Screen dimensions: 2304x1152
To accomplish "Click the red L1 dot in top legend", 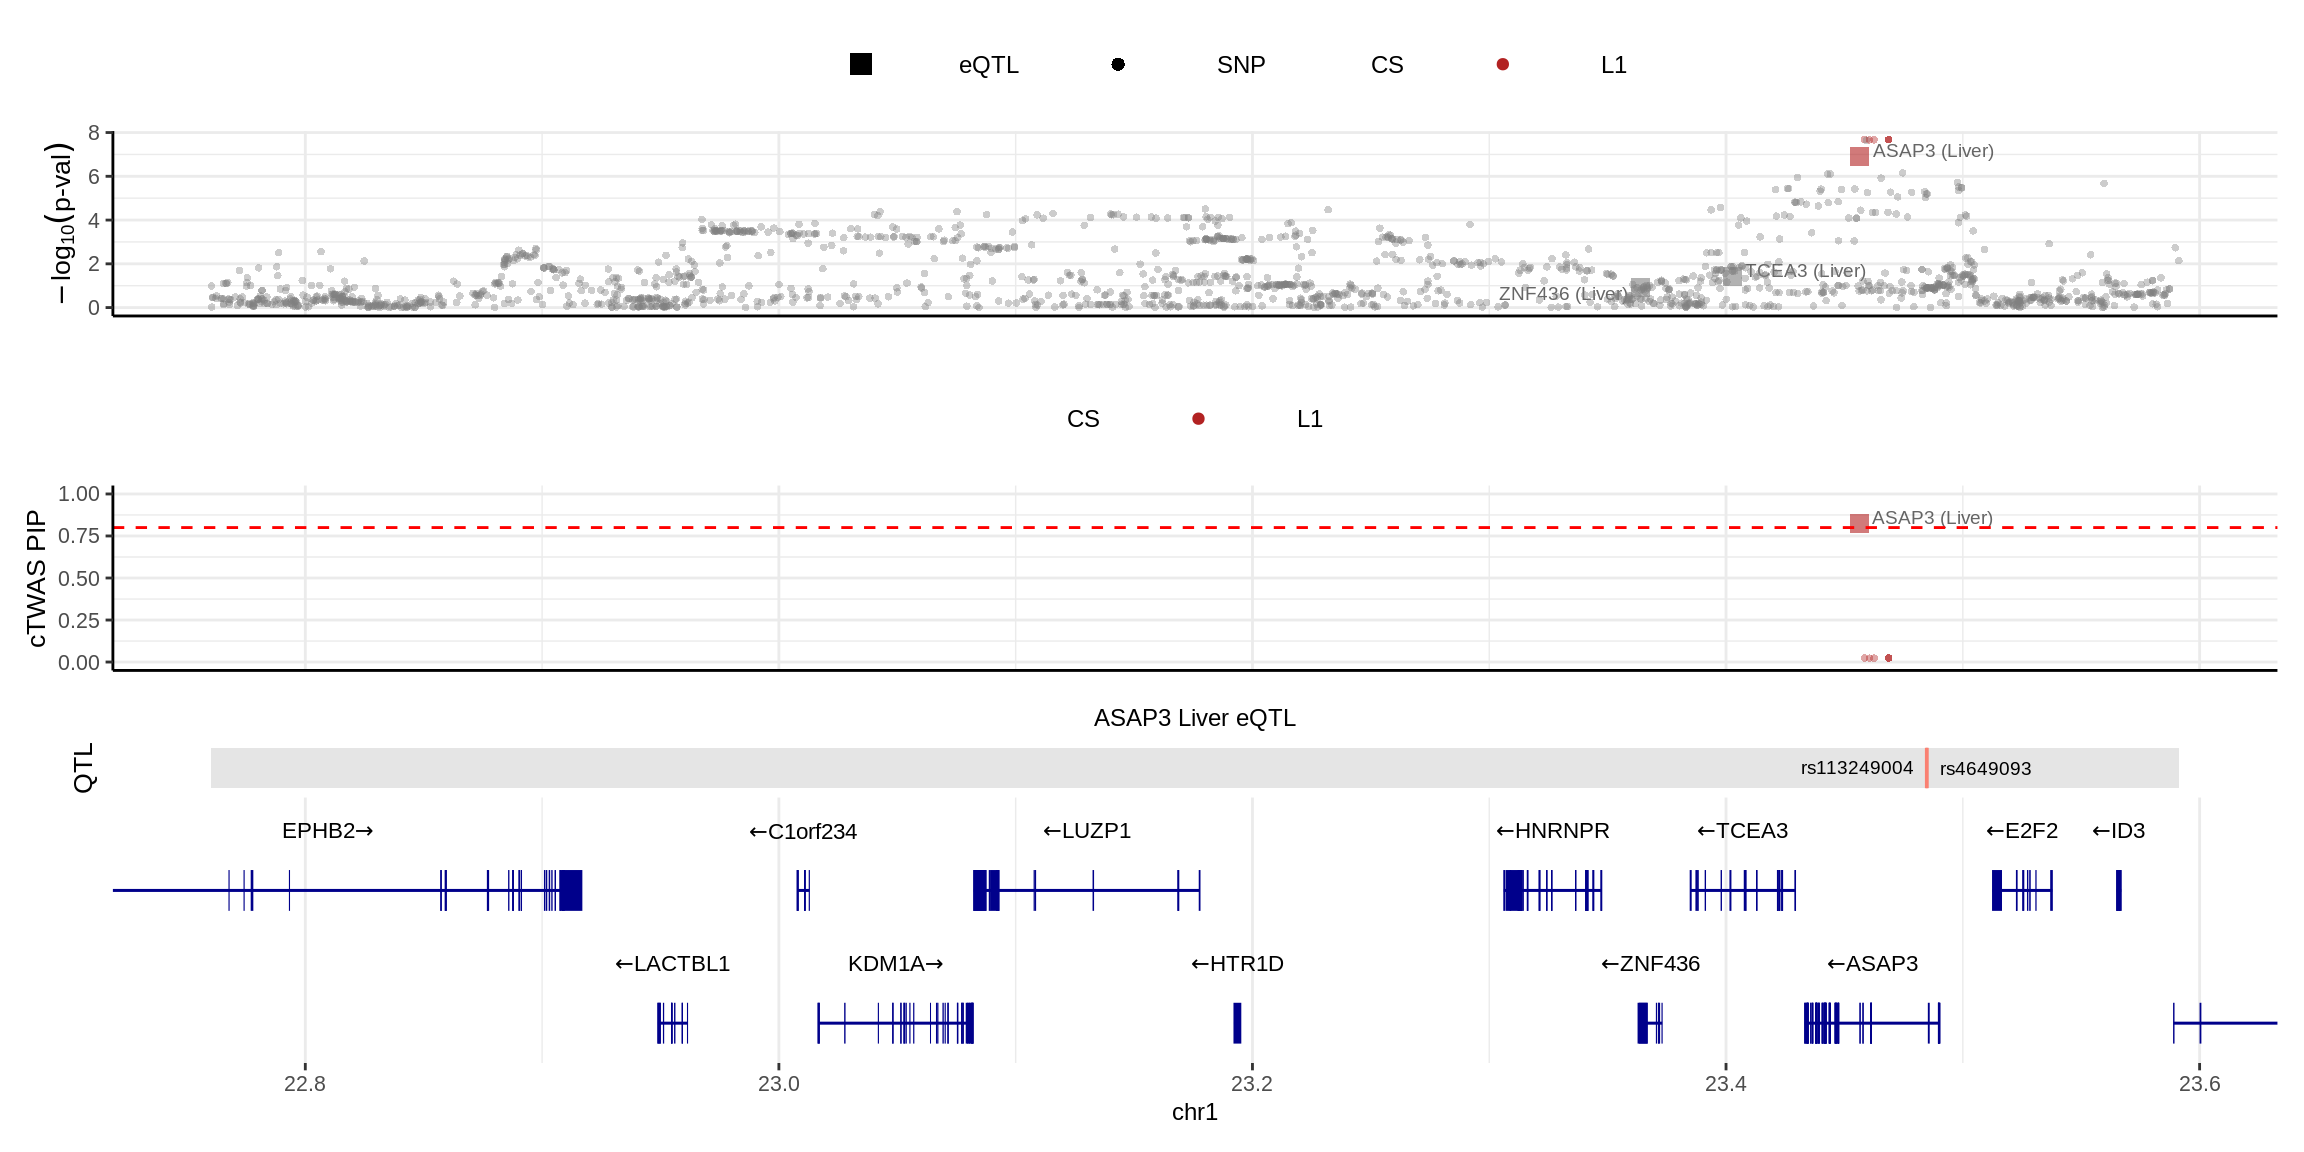I will (1502, 65).
